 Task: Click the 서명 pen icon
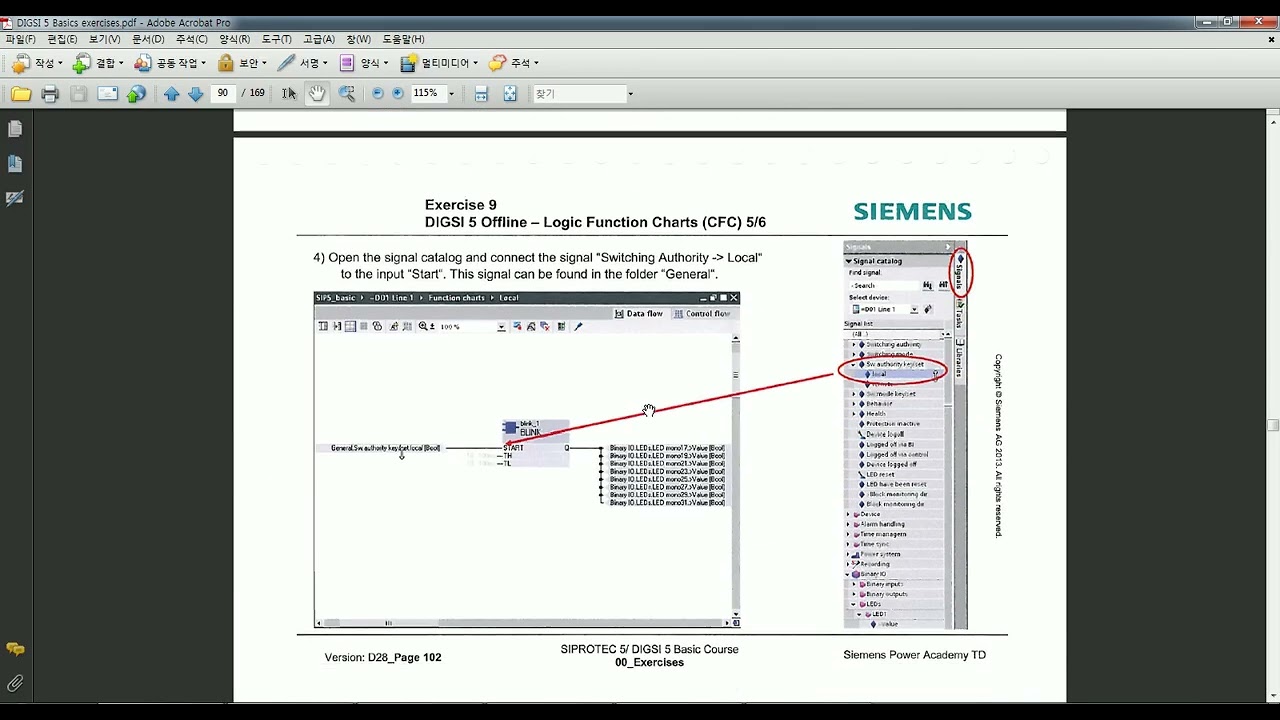click(286, 63)
